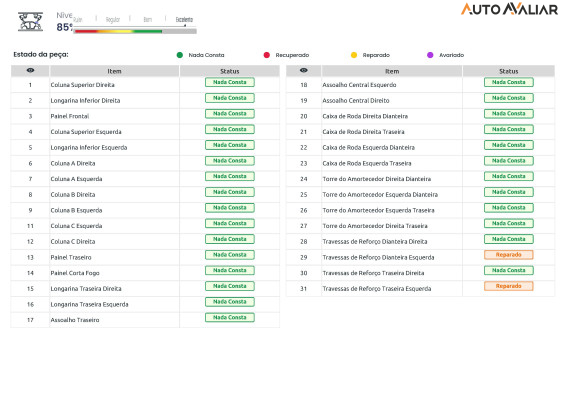Click Nada Consta badge for Painel Corta Fogo
Viewport: 566px width, 400px height.
(x=230, y=270)
